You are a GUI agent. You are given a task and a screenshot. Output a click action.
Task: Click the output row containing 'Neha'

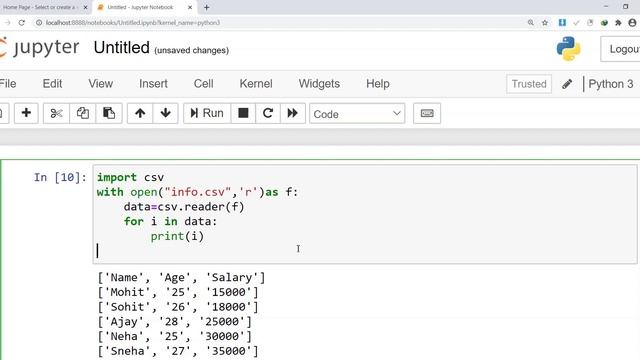pyautogui.click(x=175, y=336)
